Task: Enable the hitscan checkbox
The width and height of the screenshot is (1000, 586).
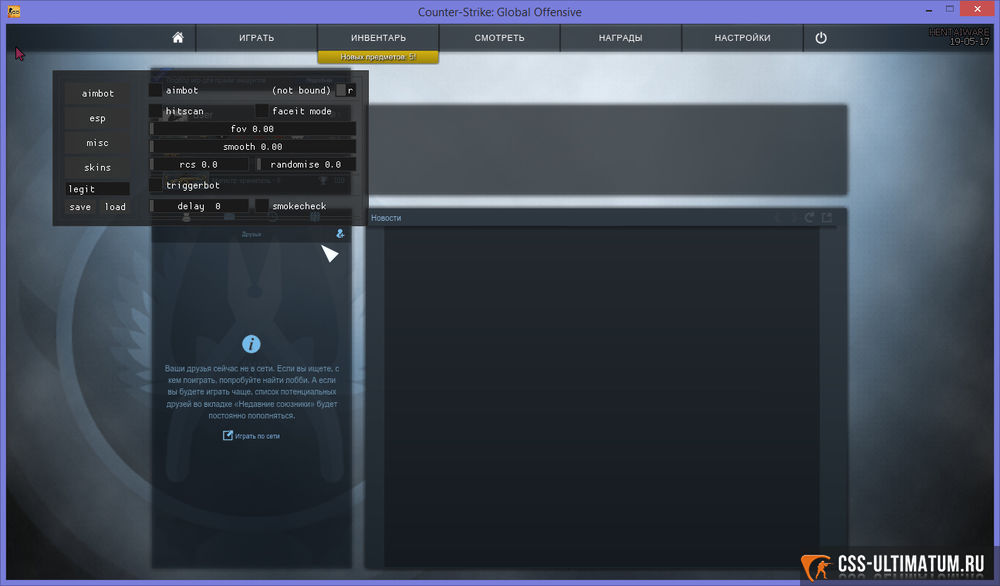Action: 156,111
